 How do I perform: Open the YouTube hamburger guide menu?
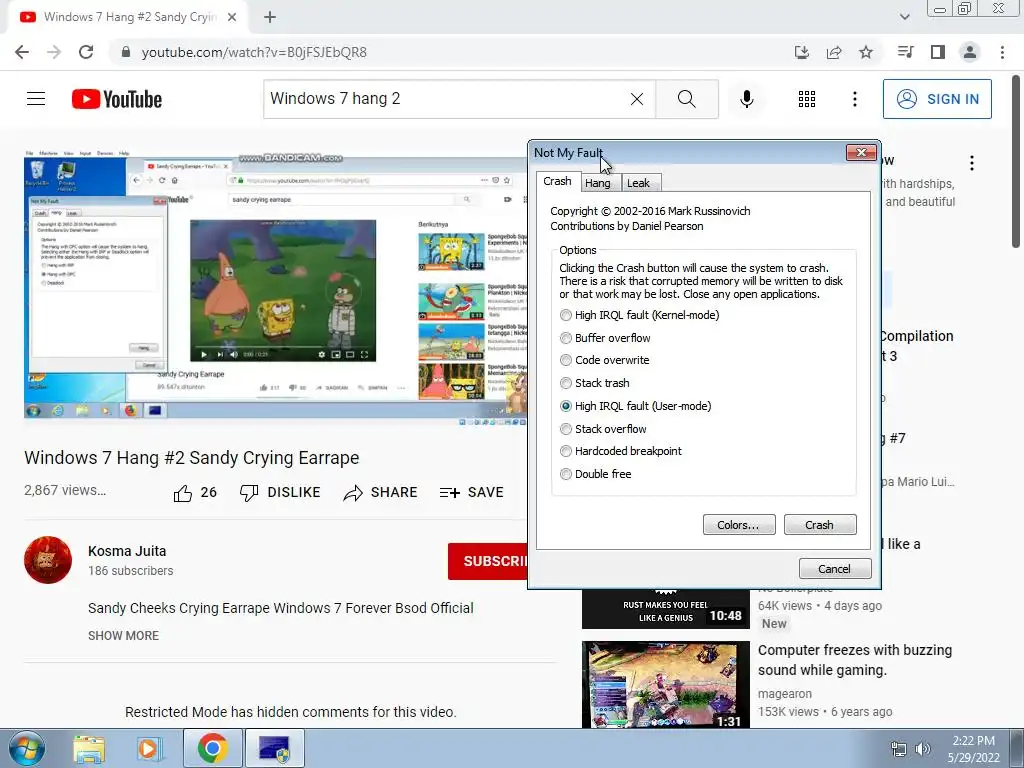click(36, 99)
